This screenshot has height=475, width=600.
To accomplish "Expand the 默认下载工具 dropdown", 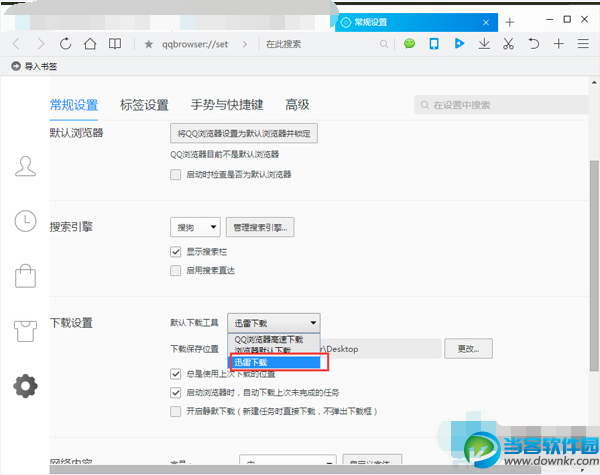I will tap(274, 323).
